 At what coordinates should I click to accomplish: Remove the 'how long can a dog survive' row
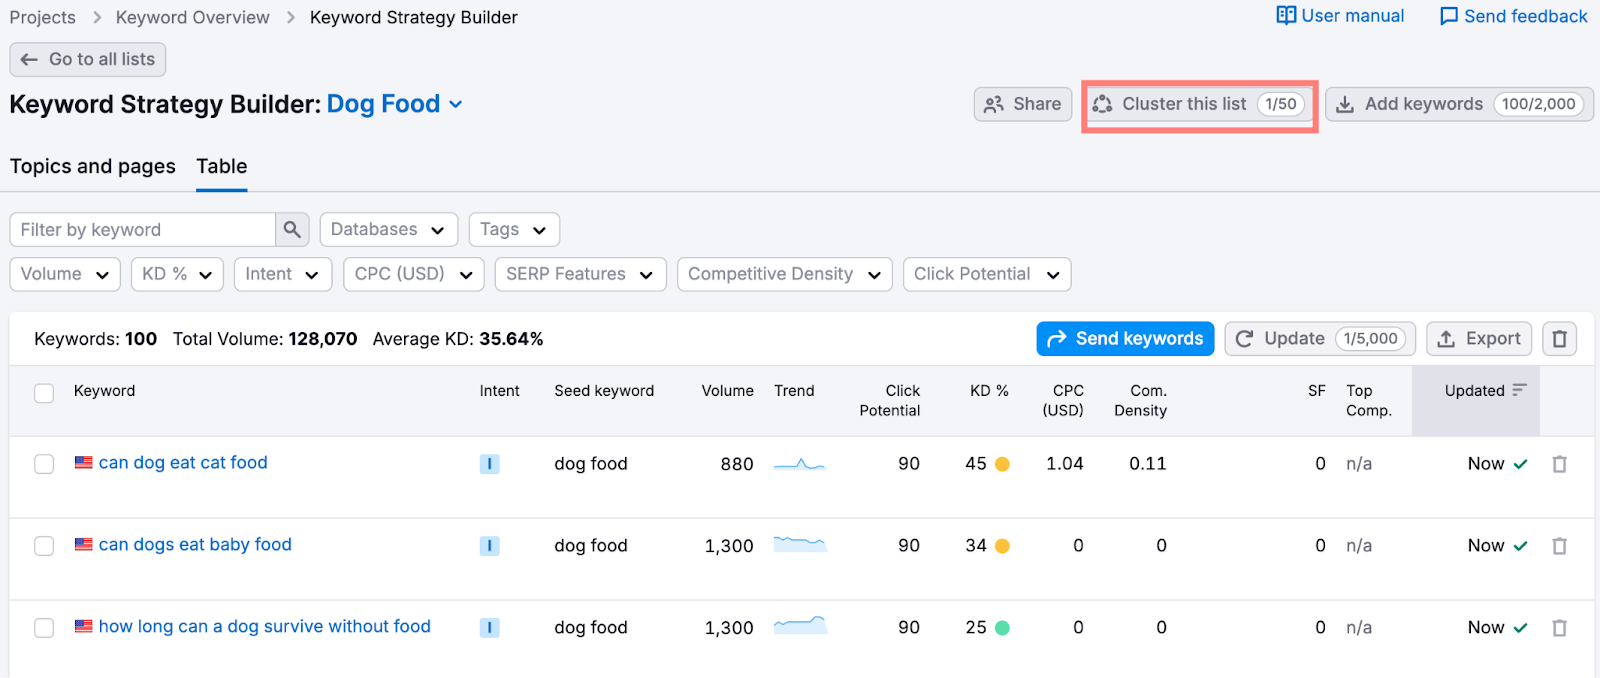[x=1559, y=628]
